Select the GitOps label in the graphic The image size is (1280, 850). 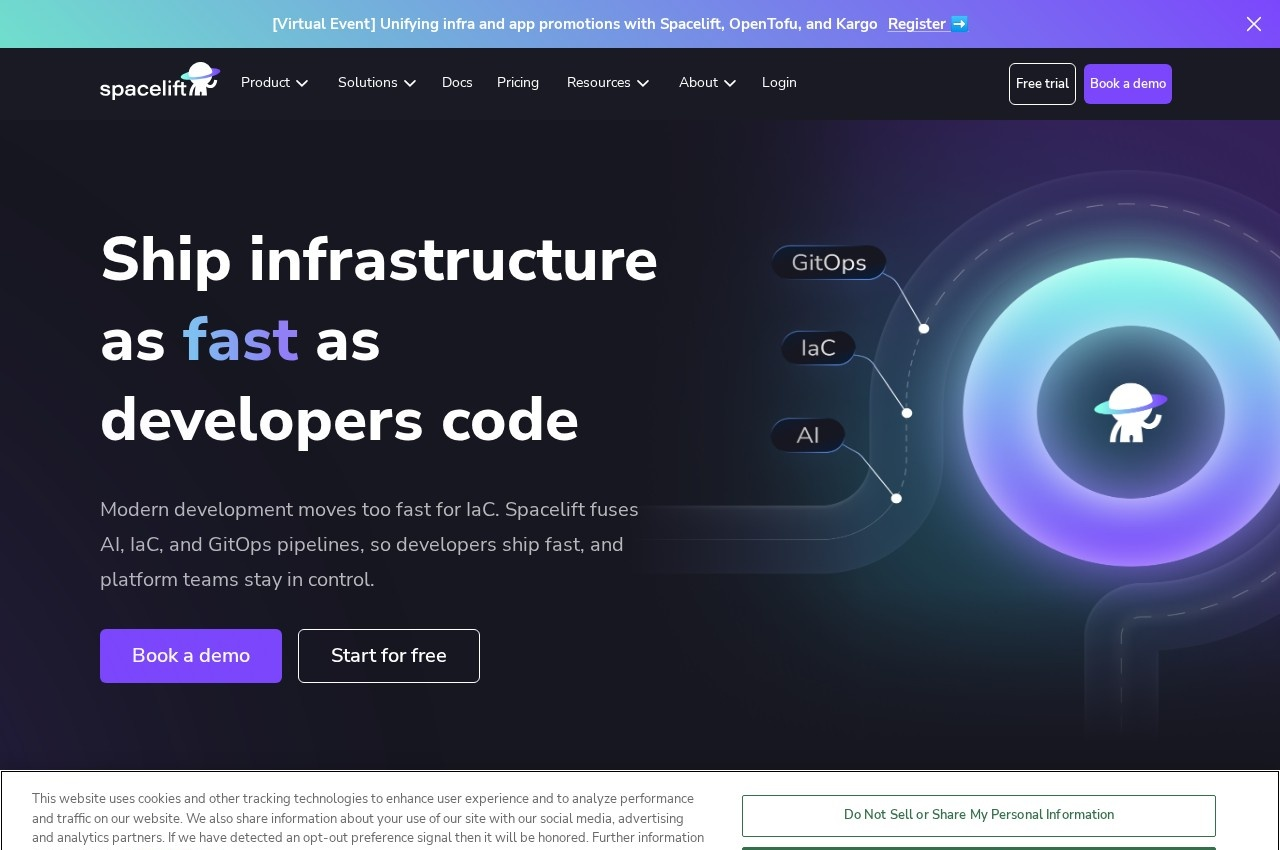coord(829,262)
